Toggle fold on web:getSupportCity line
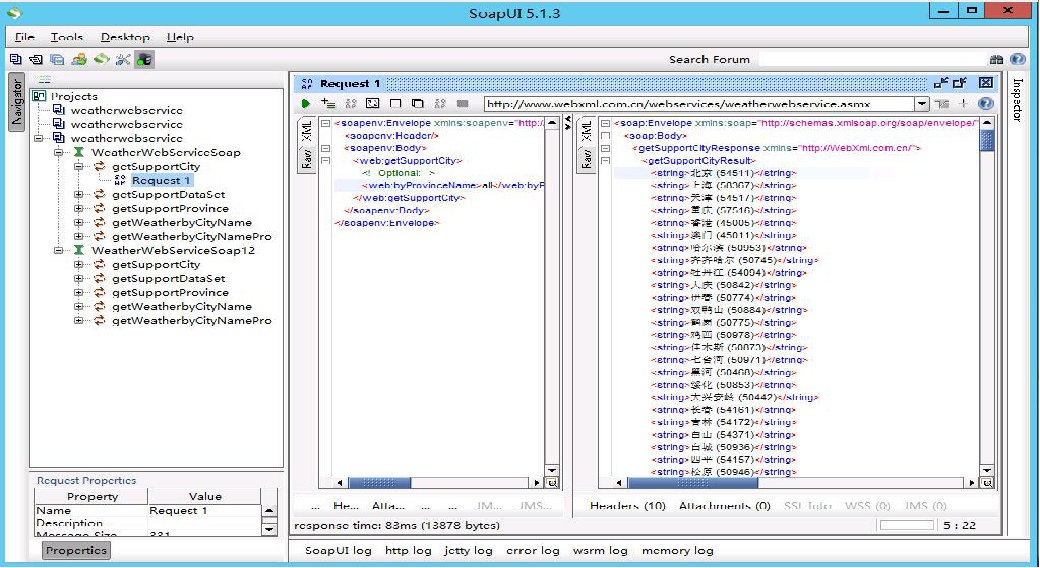This screenshot has width=1040, height=568. pyautogui.click(x=326, y=161)
